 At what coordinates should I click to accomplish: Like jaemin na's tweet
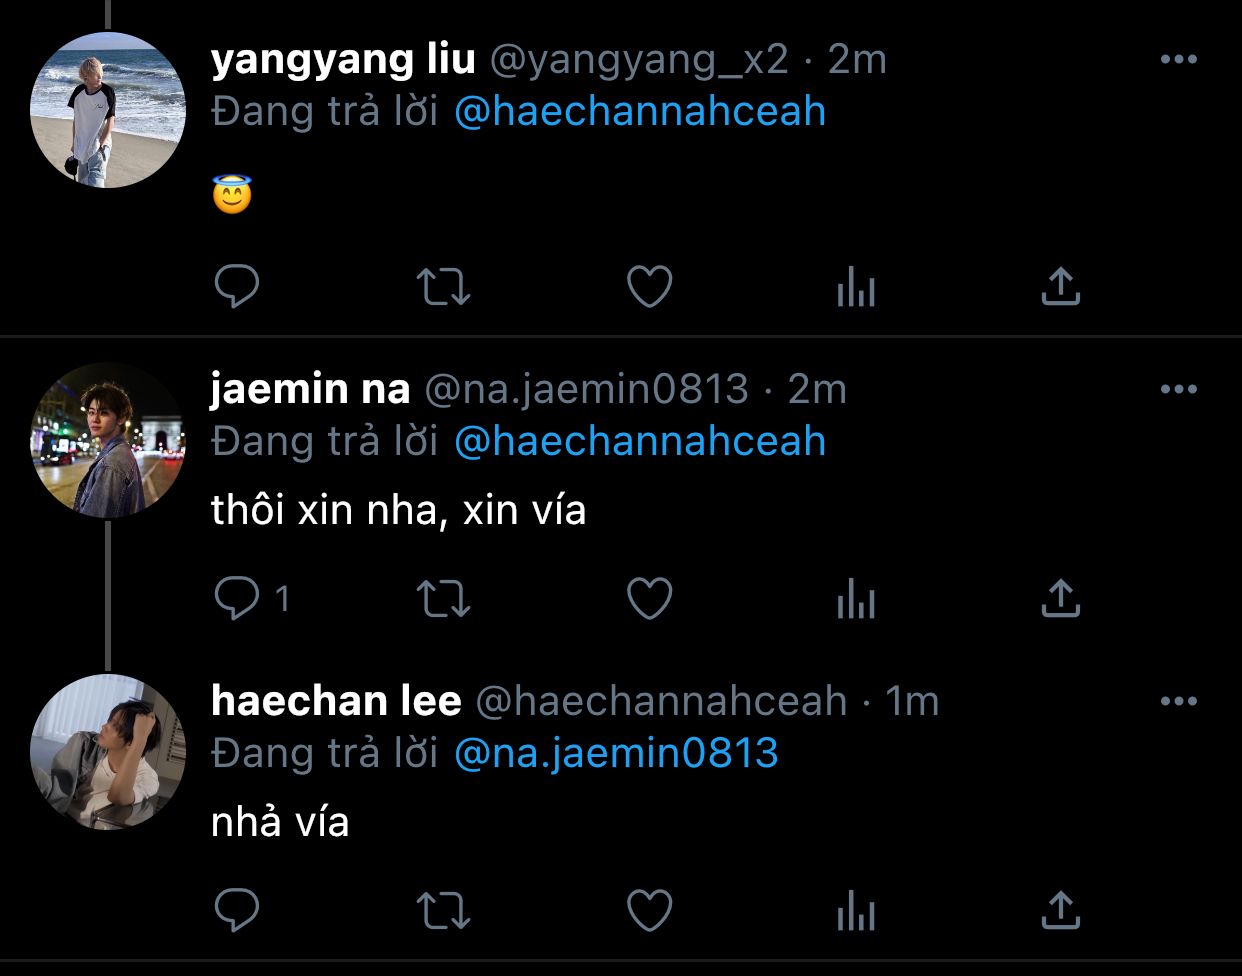649,599
